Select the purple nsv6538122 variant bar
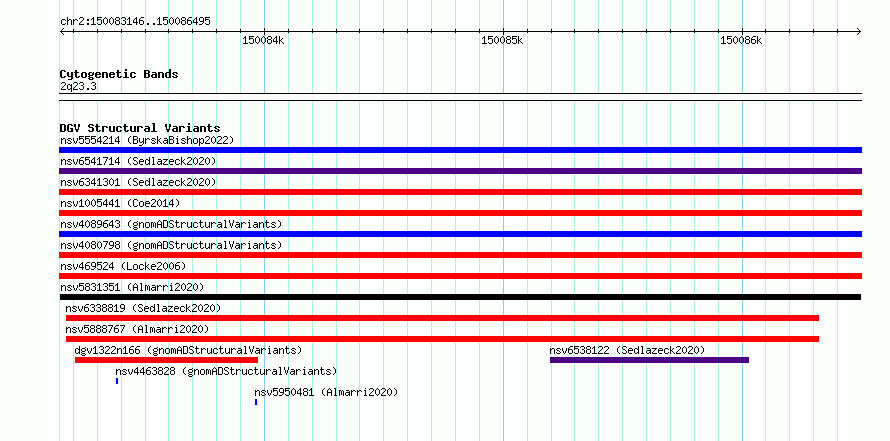Viewport: 890px width, 441px height. 649,360
